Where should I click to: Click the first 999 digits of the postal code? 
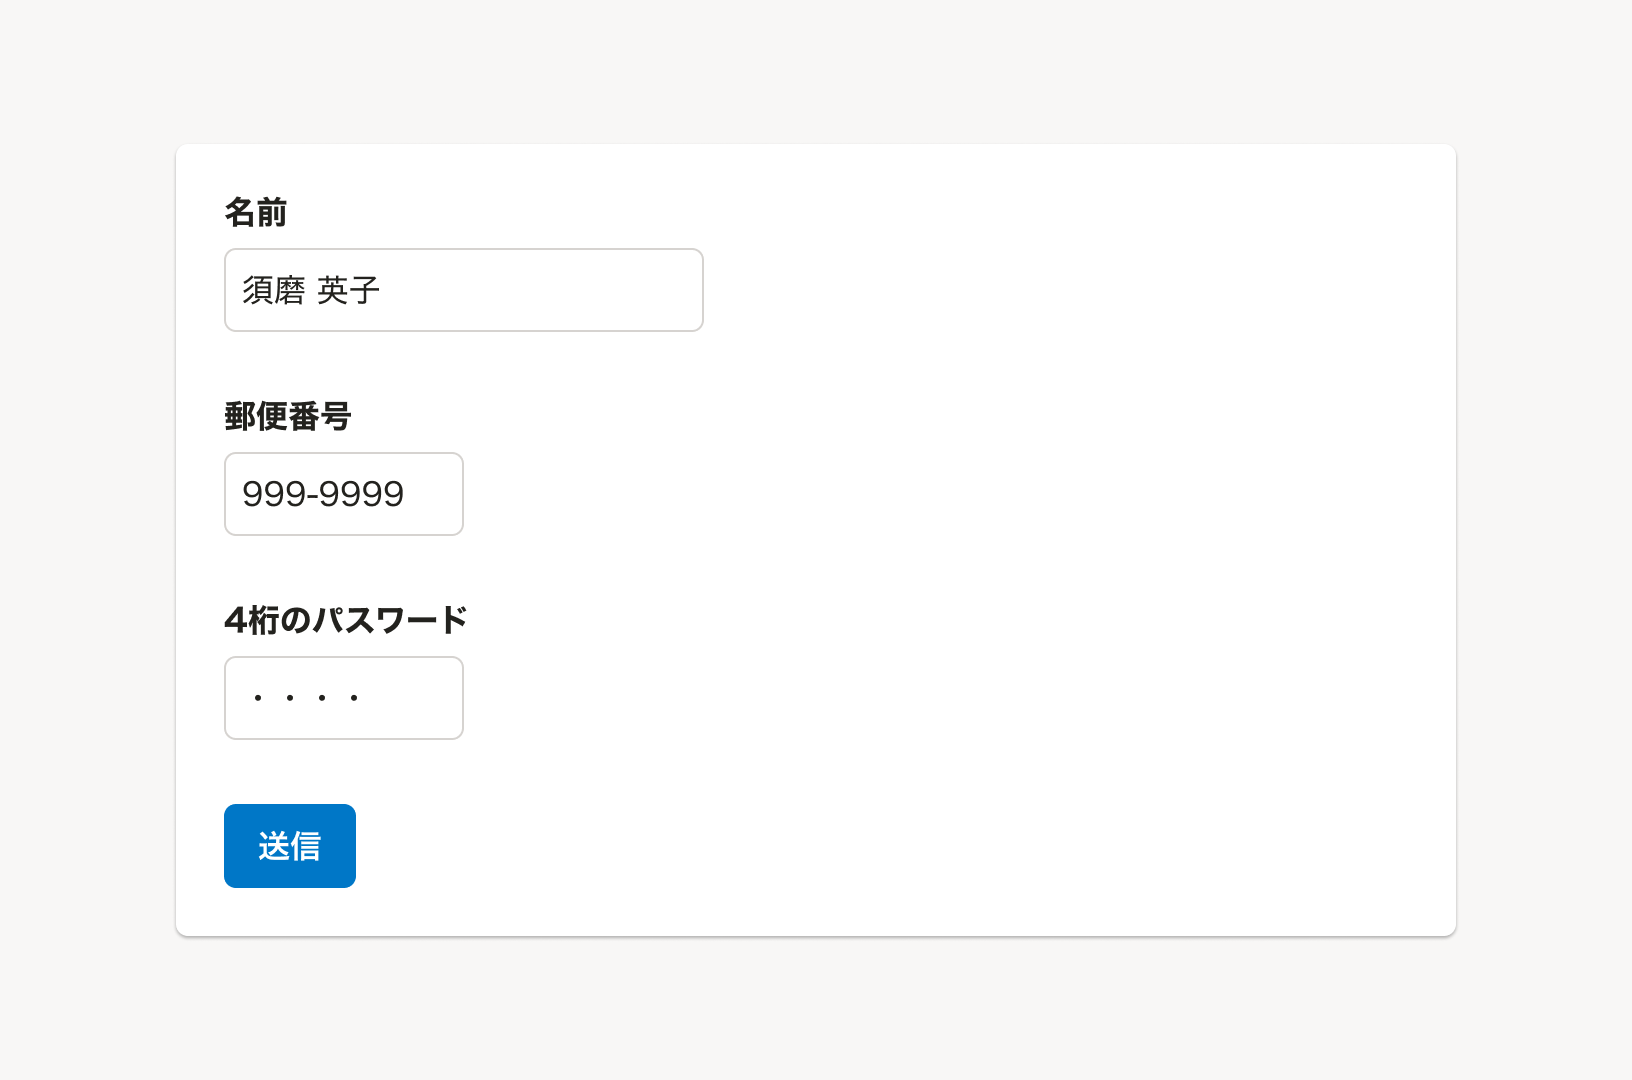coord(275,494)
